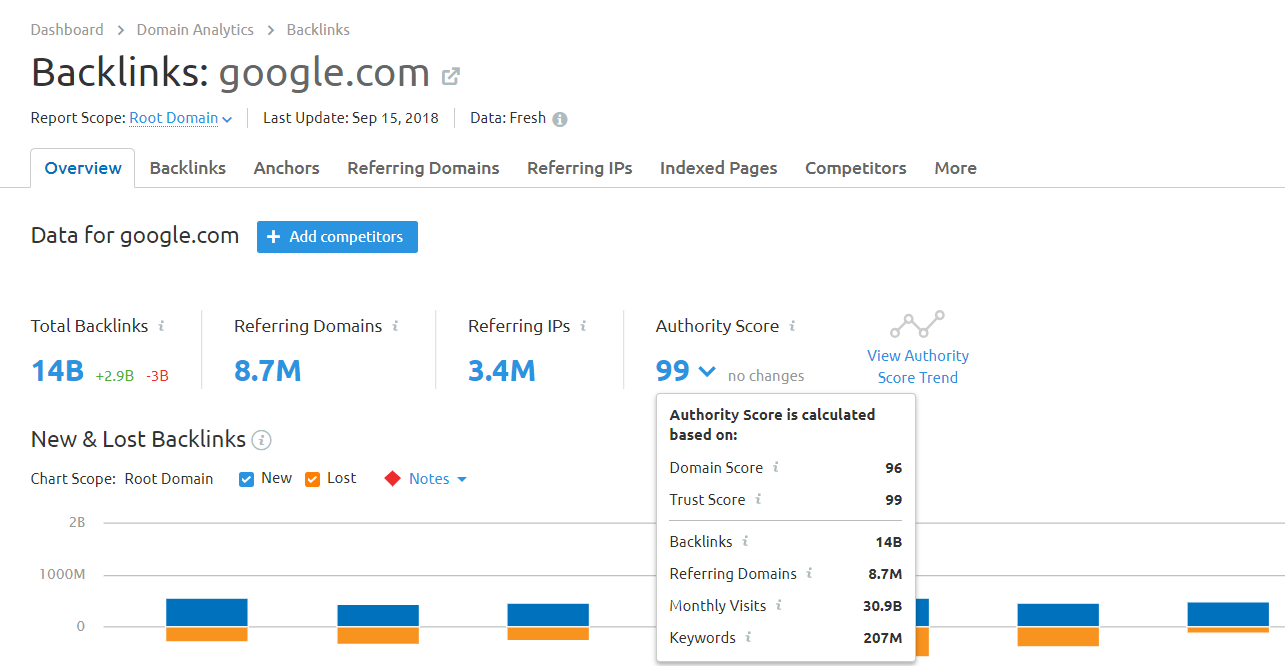Viewport: 1285px width, 666px height.
Task: Open the Indexed Pages tab
Action: coord(719,168)
